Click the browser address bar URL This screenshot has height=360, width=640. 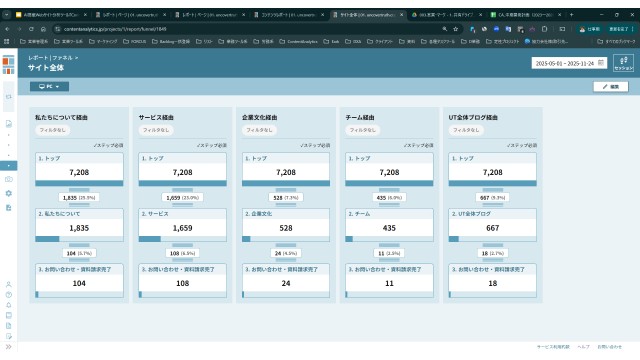click(x=115, y=29)
